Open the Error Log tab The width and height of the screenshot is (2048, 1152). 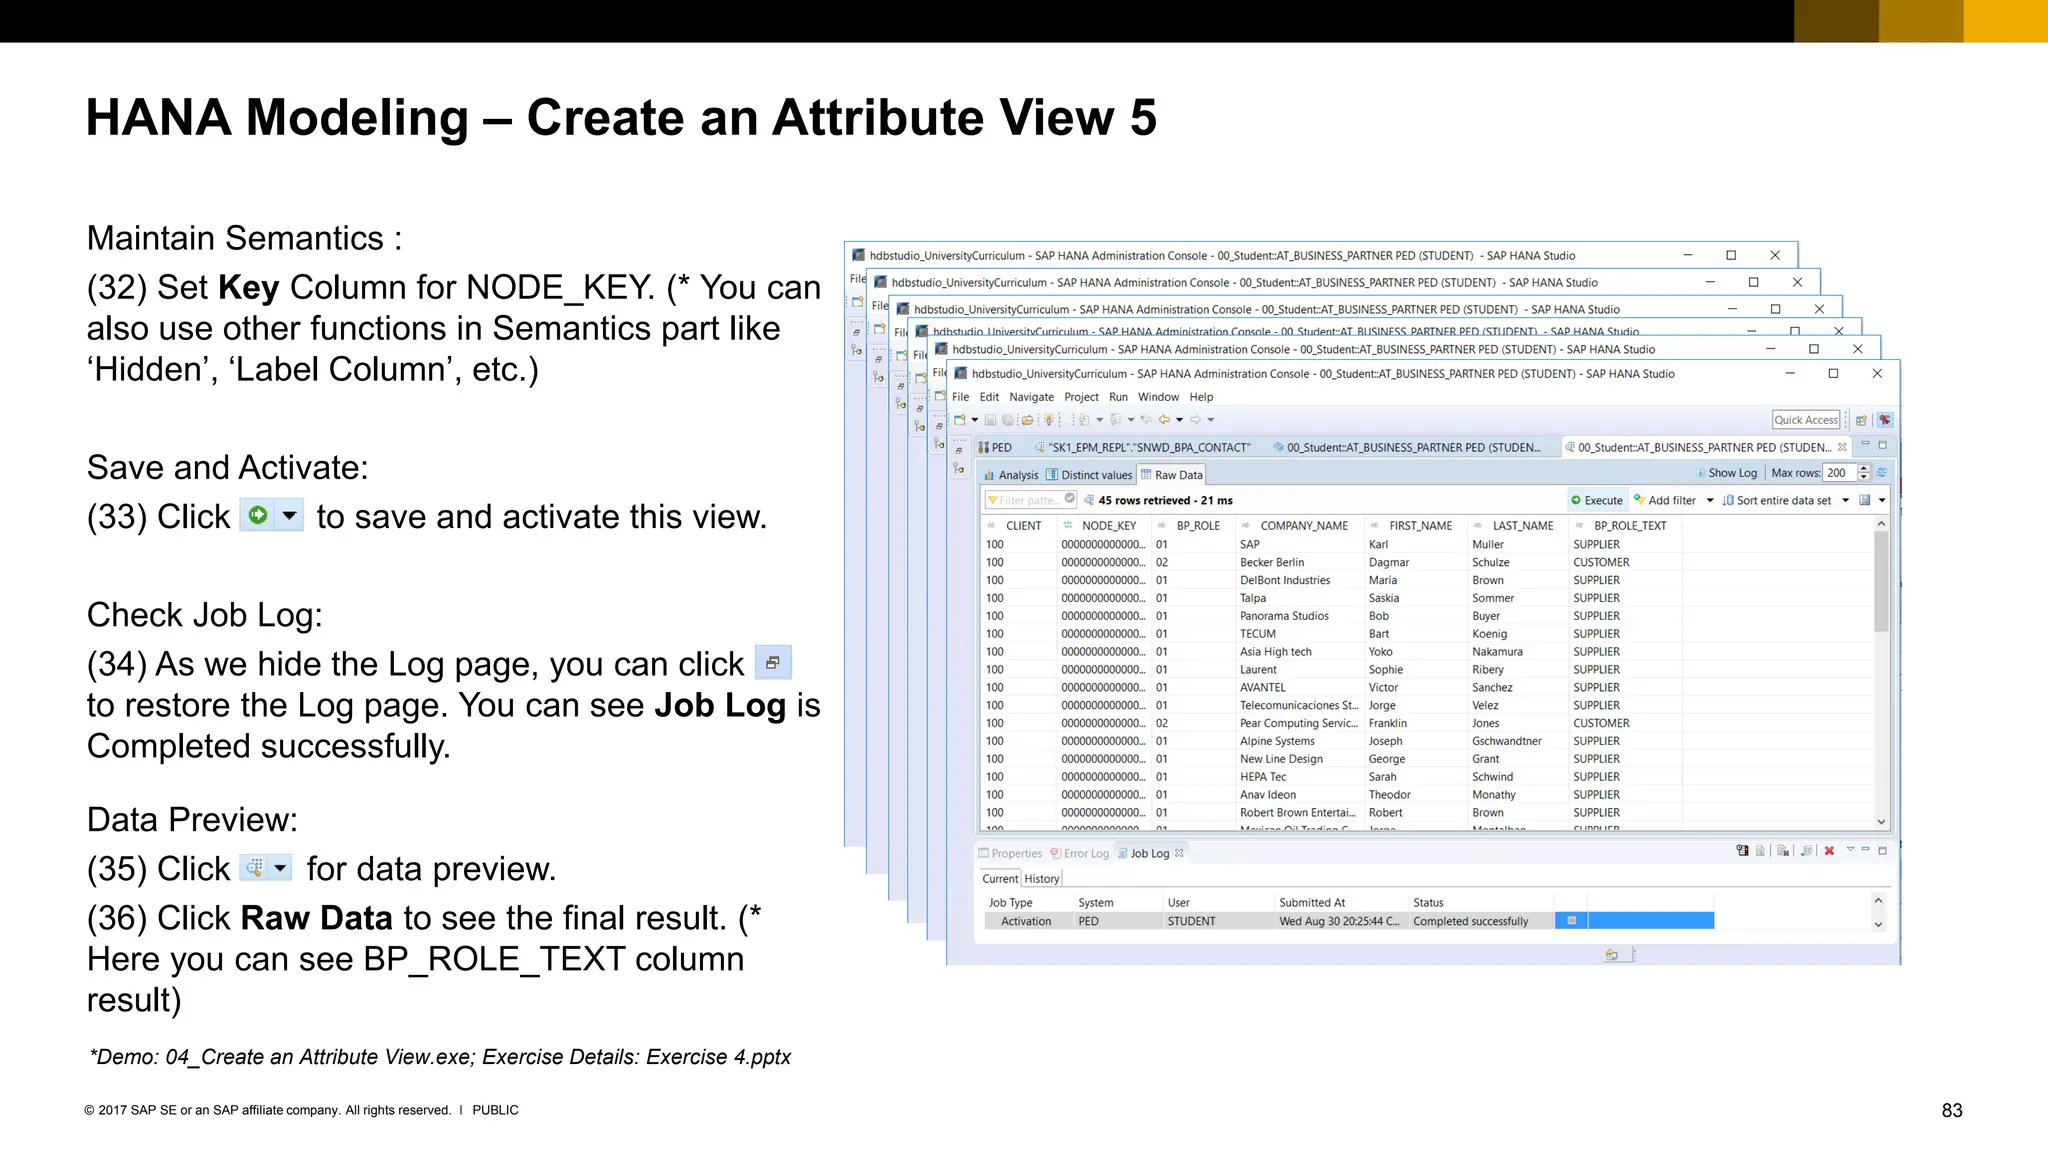(1080, 853)
